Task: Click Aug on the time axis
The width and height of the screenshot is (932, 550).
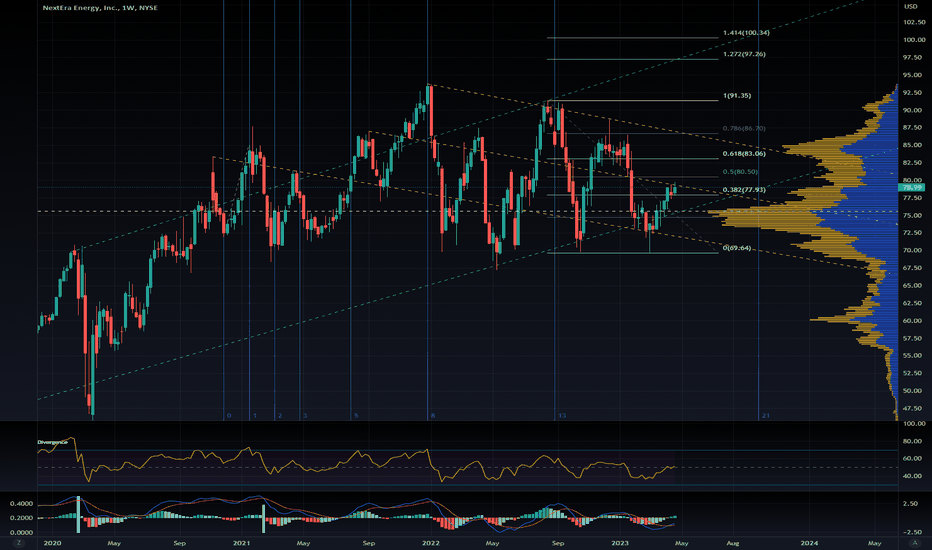Action: click(x=733, y=543)
